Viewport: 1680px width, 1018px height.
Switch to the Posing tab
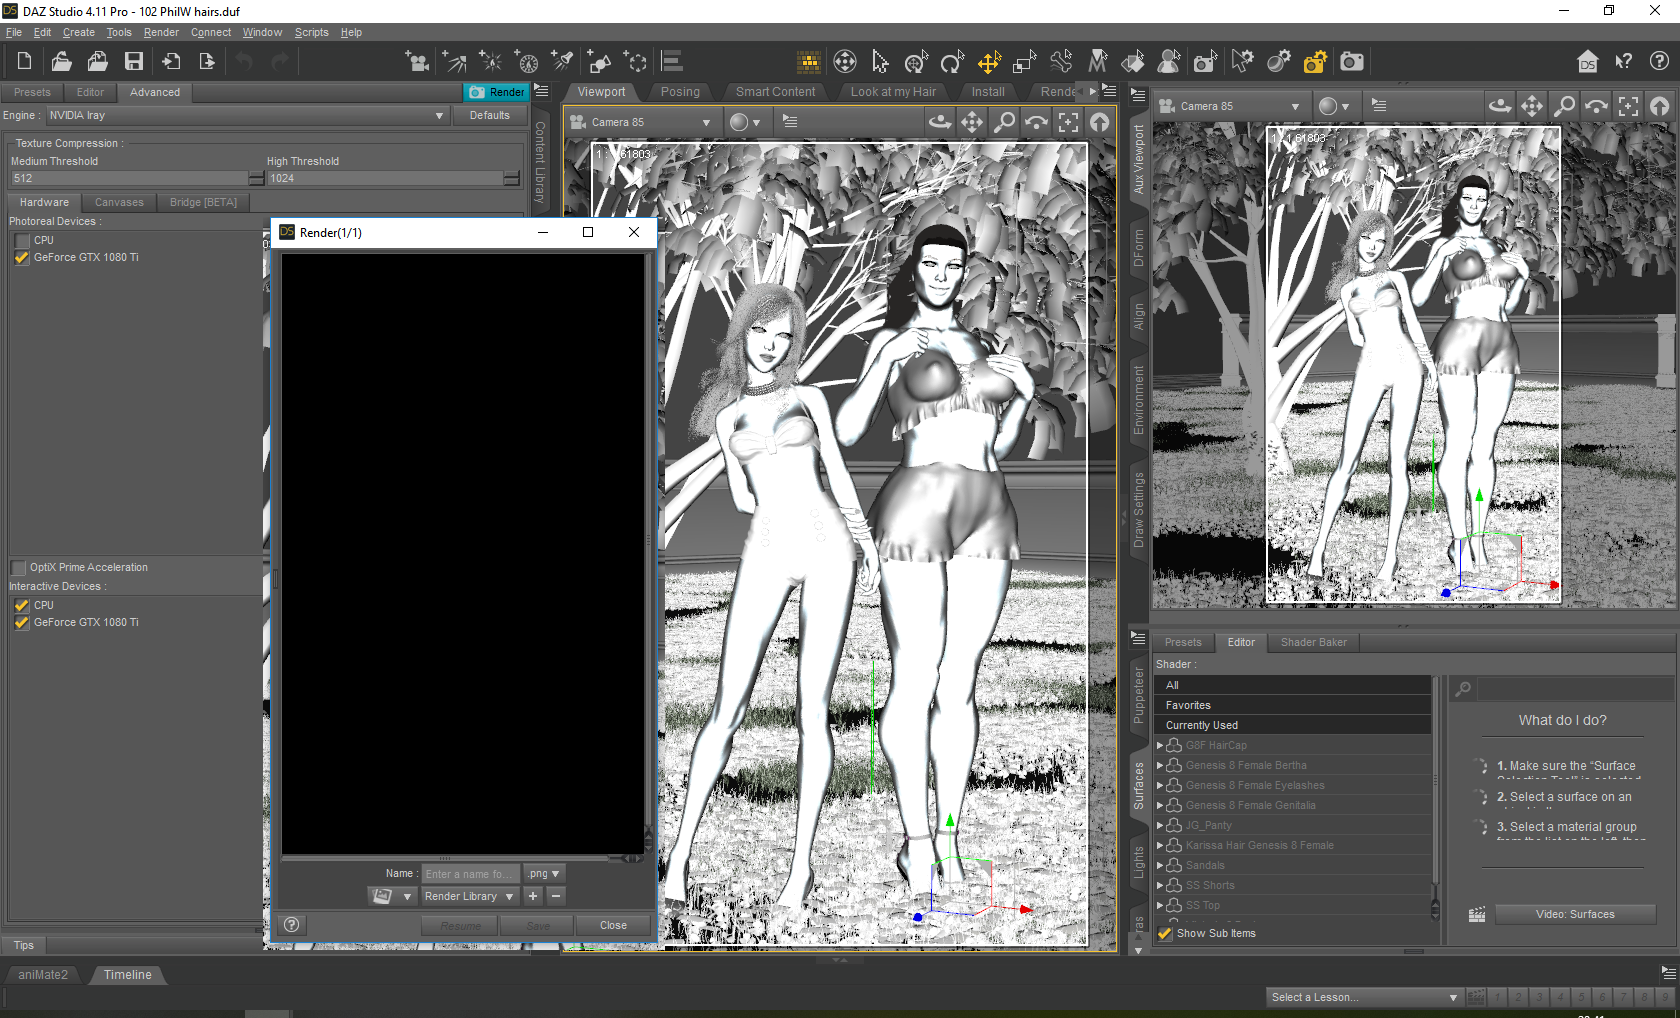click(x=680, y=92)
